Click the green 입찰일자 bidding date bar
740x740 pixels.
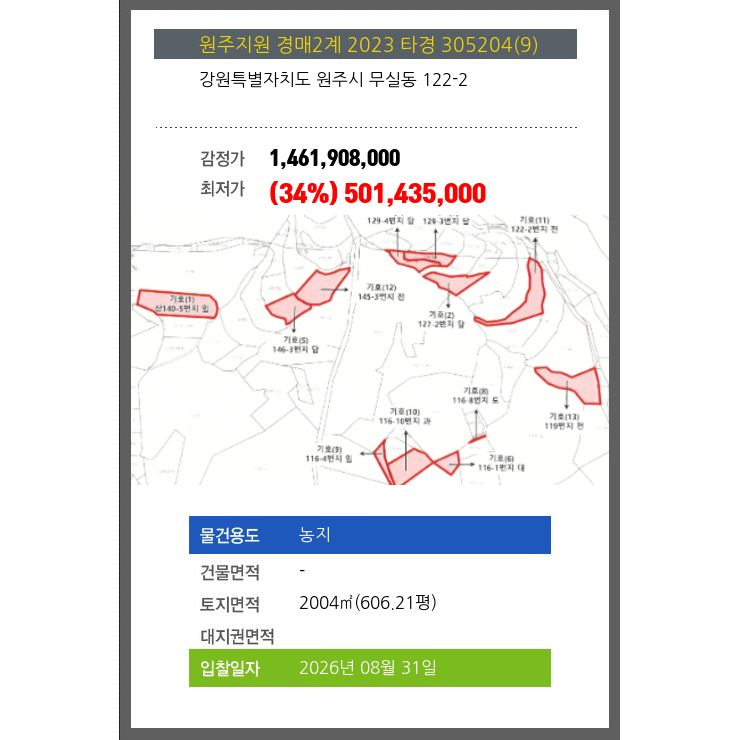coord(370,668)
